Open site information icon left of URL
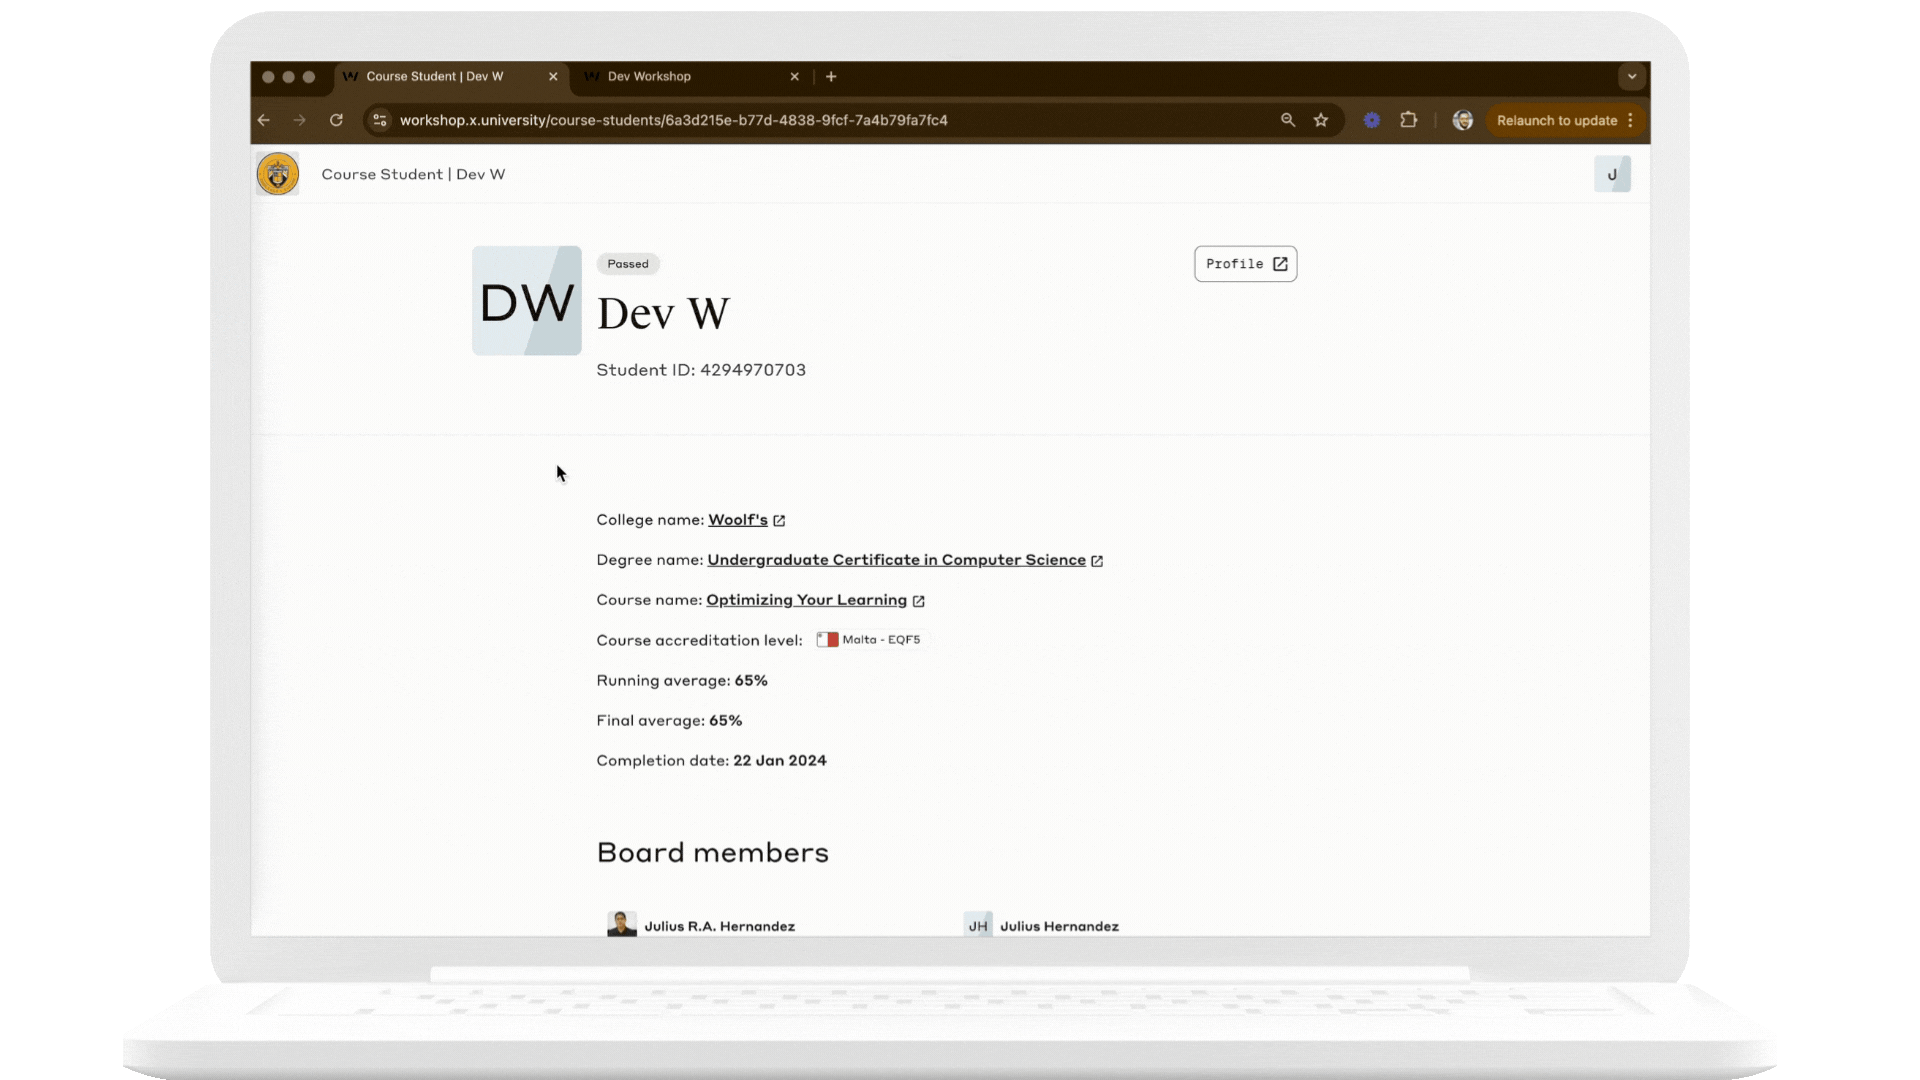The height and width of the screenshot is (1080, 1920). pyautogui.click(x=379, y=120)
